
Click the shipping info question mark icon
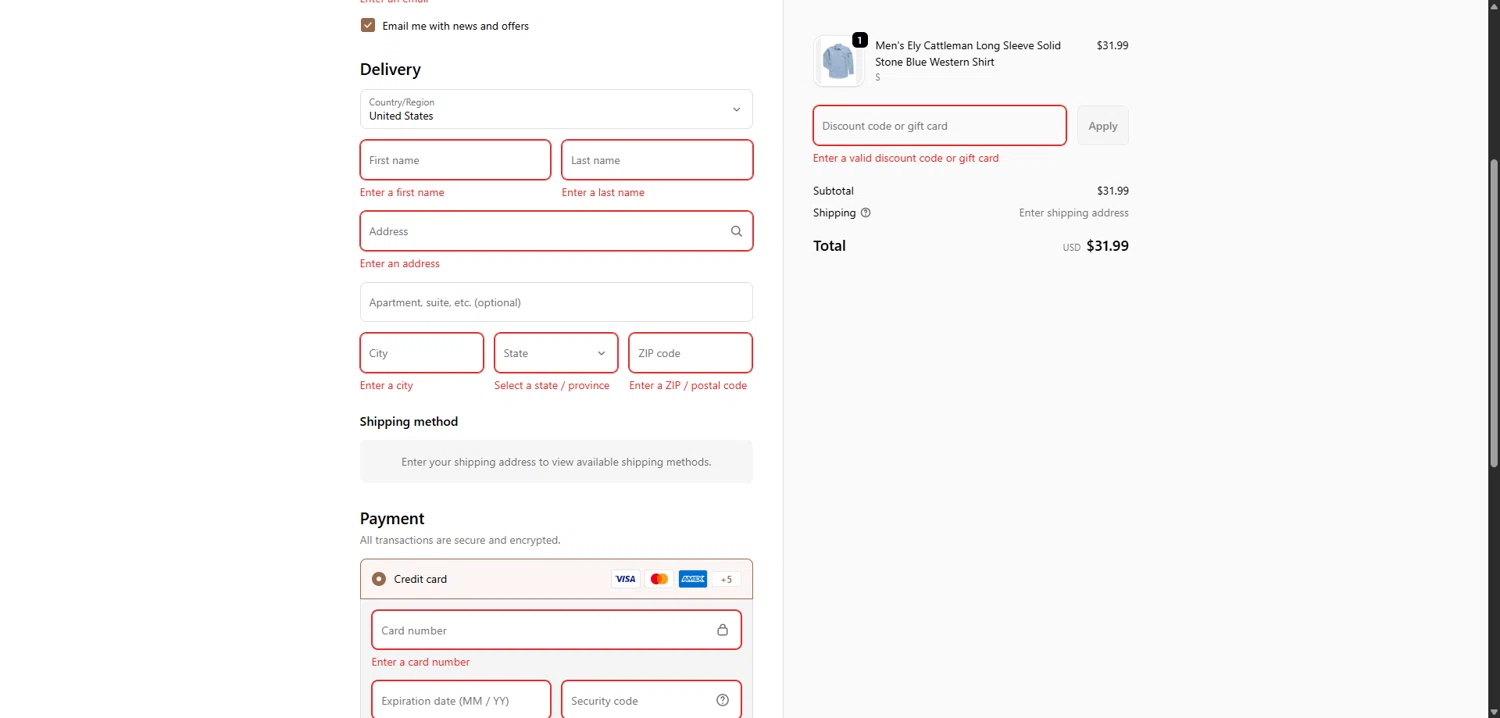coord(866,213)
